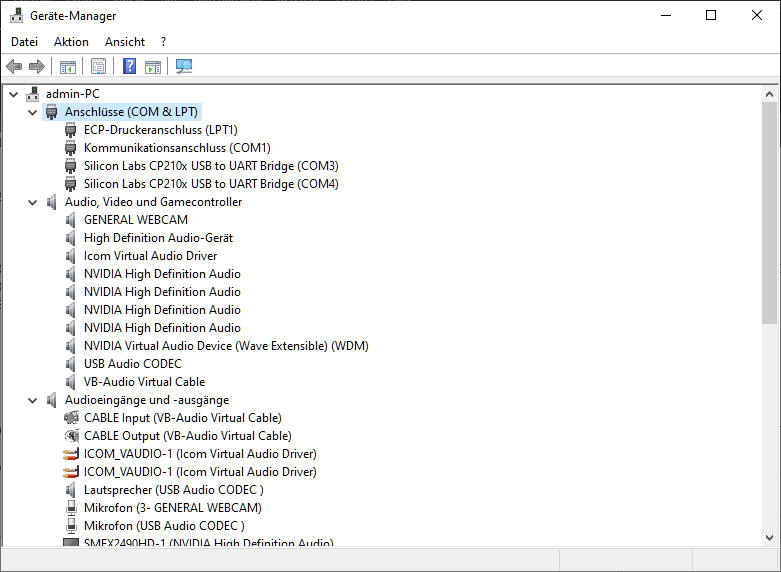Click the computer icon beside admin-PC

pos(33,94)
